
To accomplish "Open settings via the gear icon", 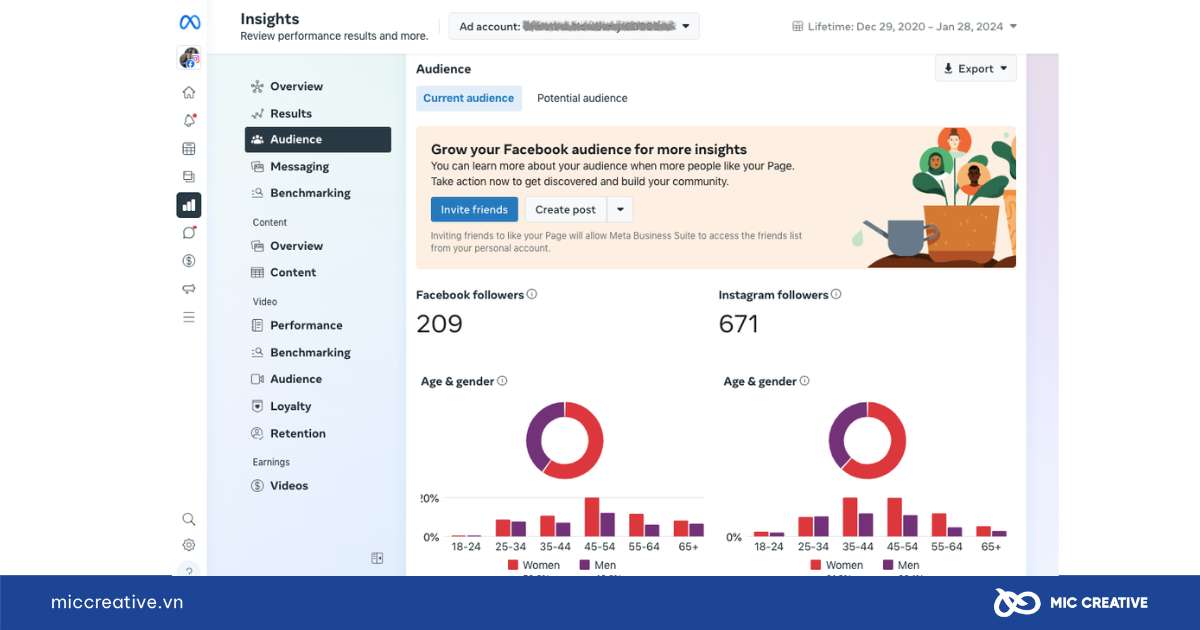I will 189,545.
